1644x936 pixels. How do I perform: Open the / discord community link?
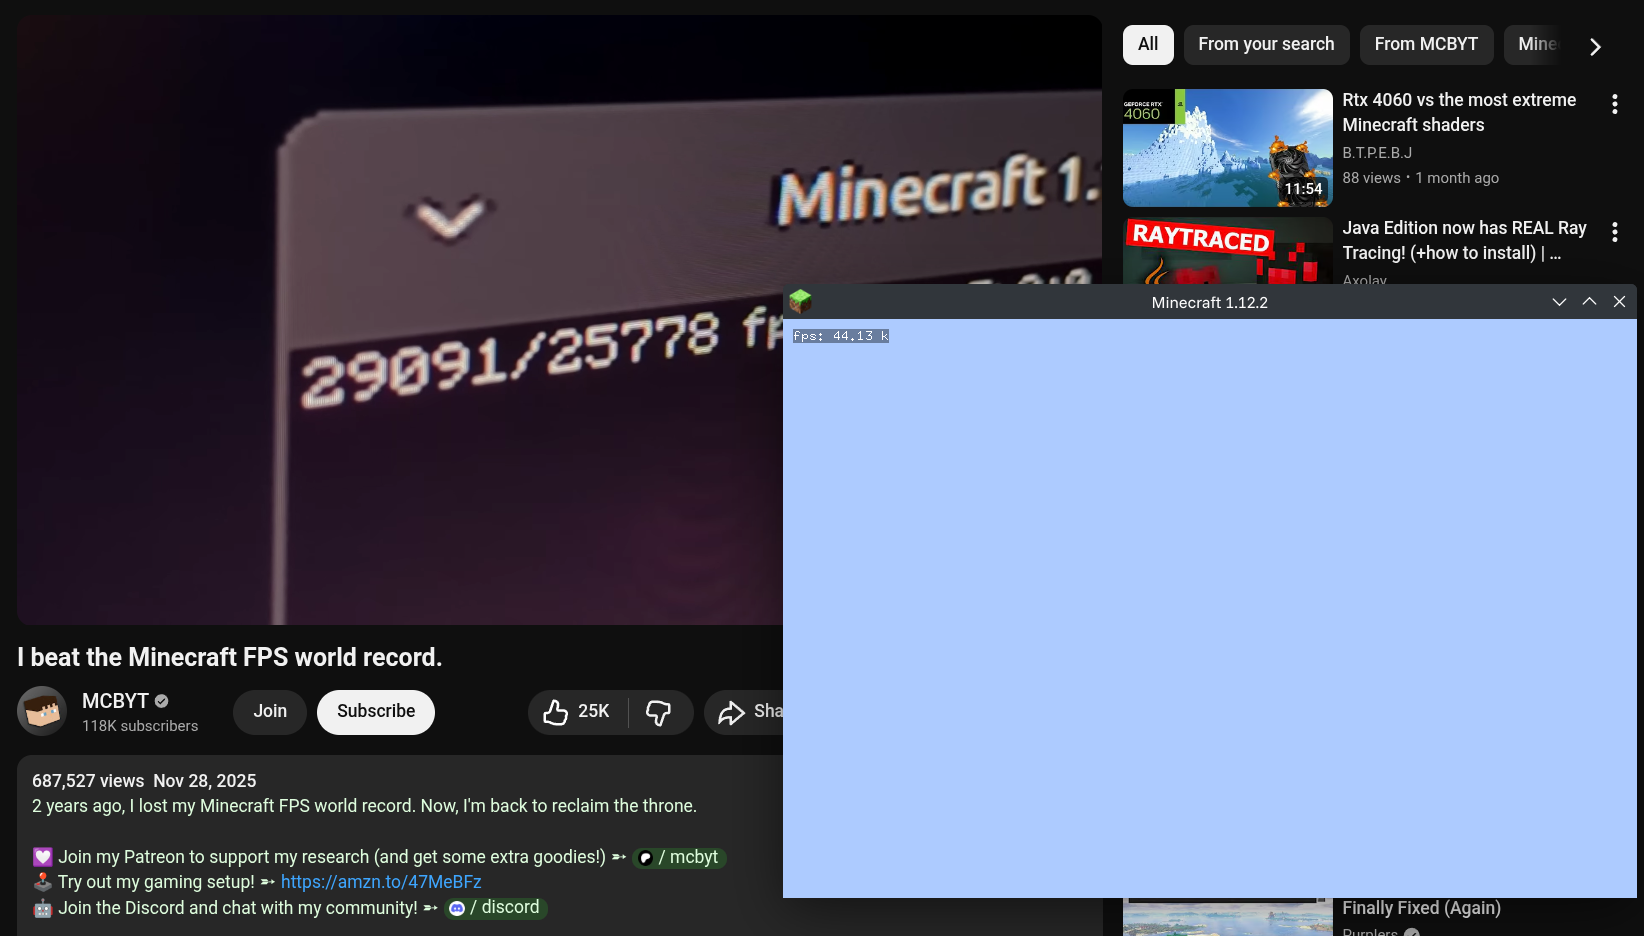point(496,908)
